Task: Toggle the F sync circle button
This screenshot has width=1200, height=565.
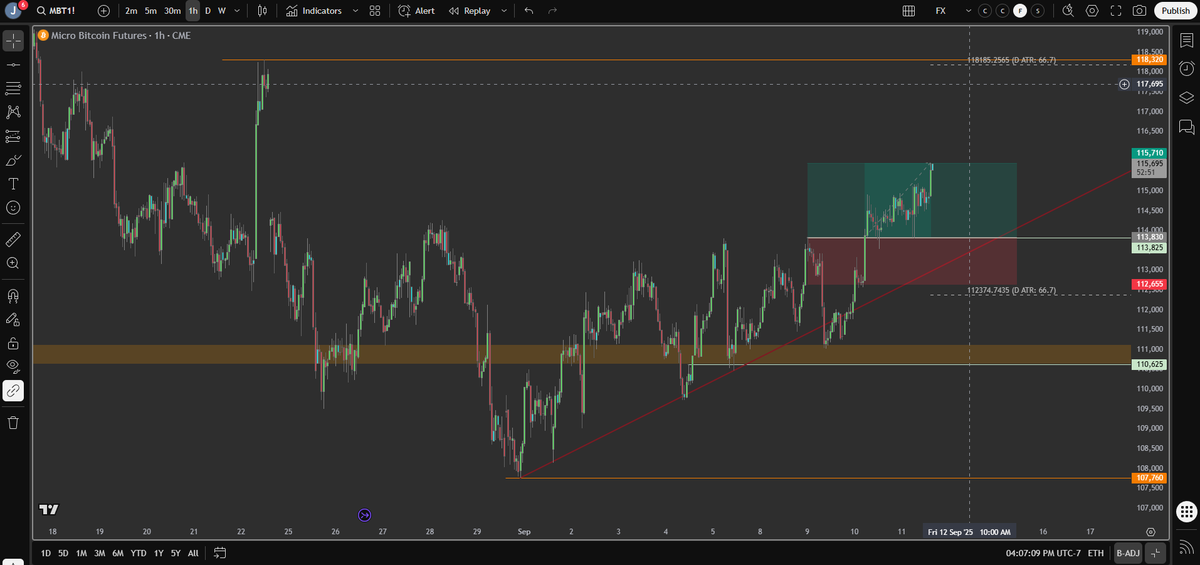Action: coord(1020,10)
